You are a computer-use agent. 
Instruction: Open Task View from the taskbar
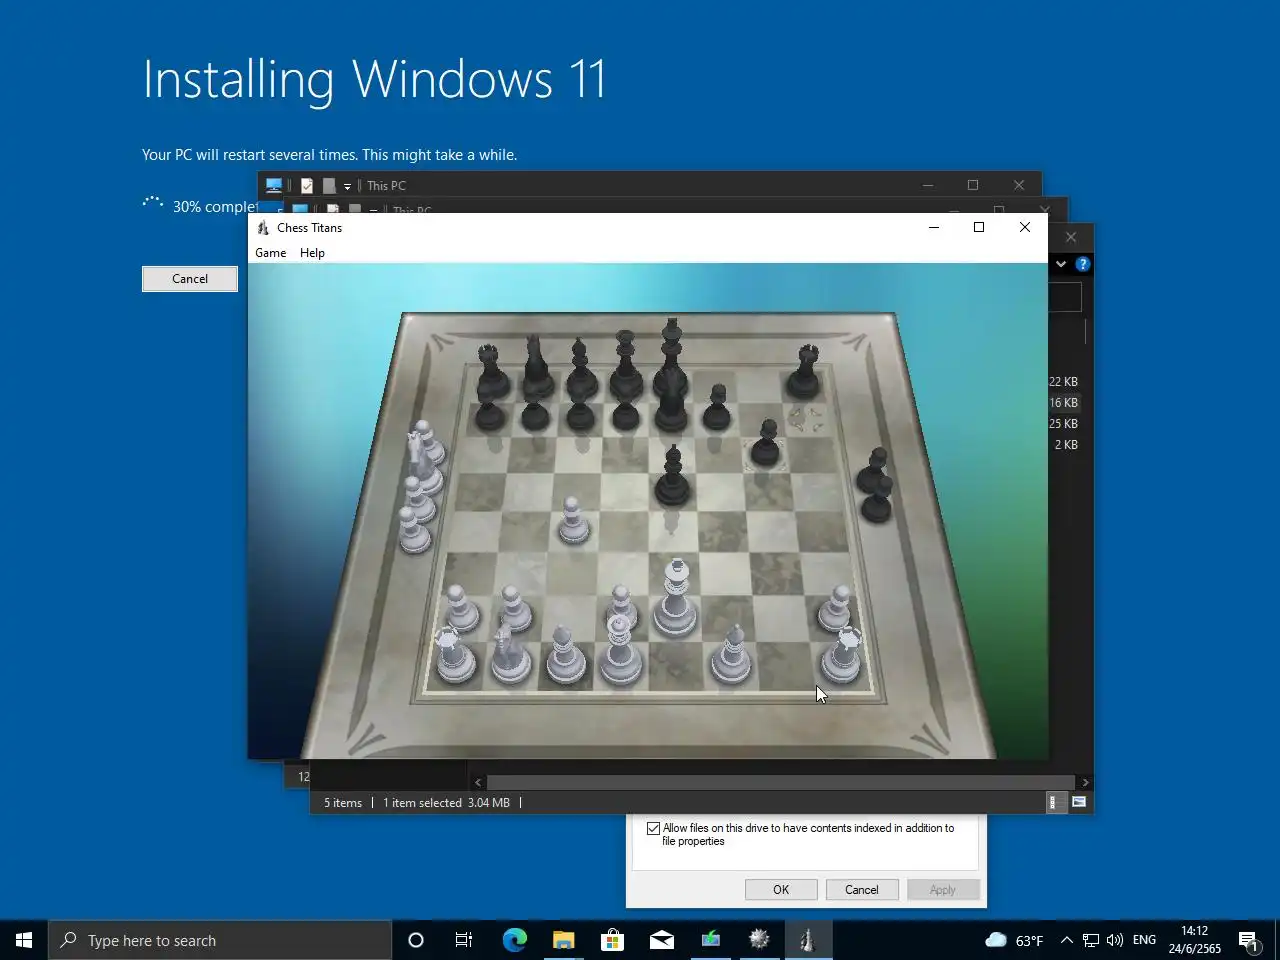pyautogui.click(x=464, y=940)
